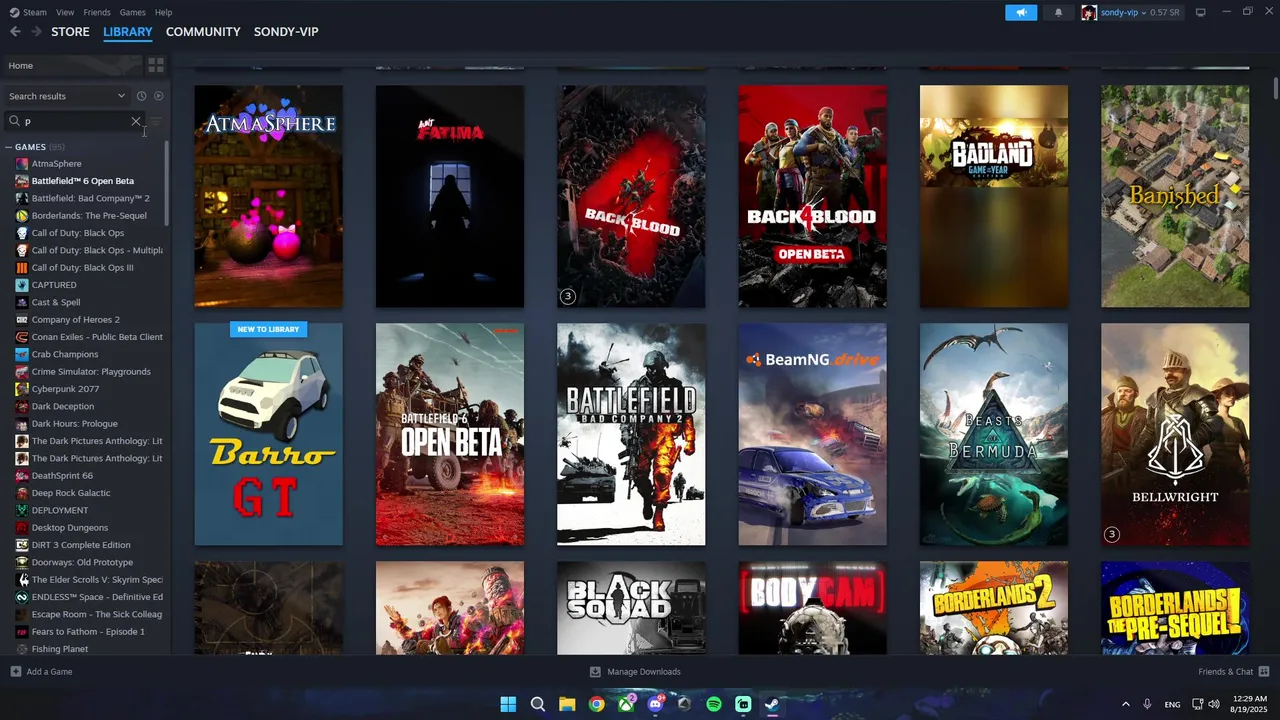This screenshot has height=720, width=1280.
Task: Show hidden tray icons chevron
Action: (x=1125, y=704)
